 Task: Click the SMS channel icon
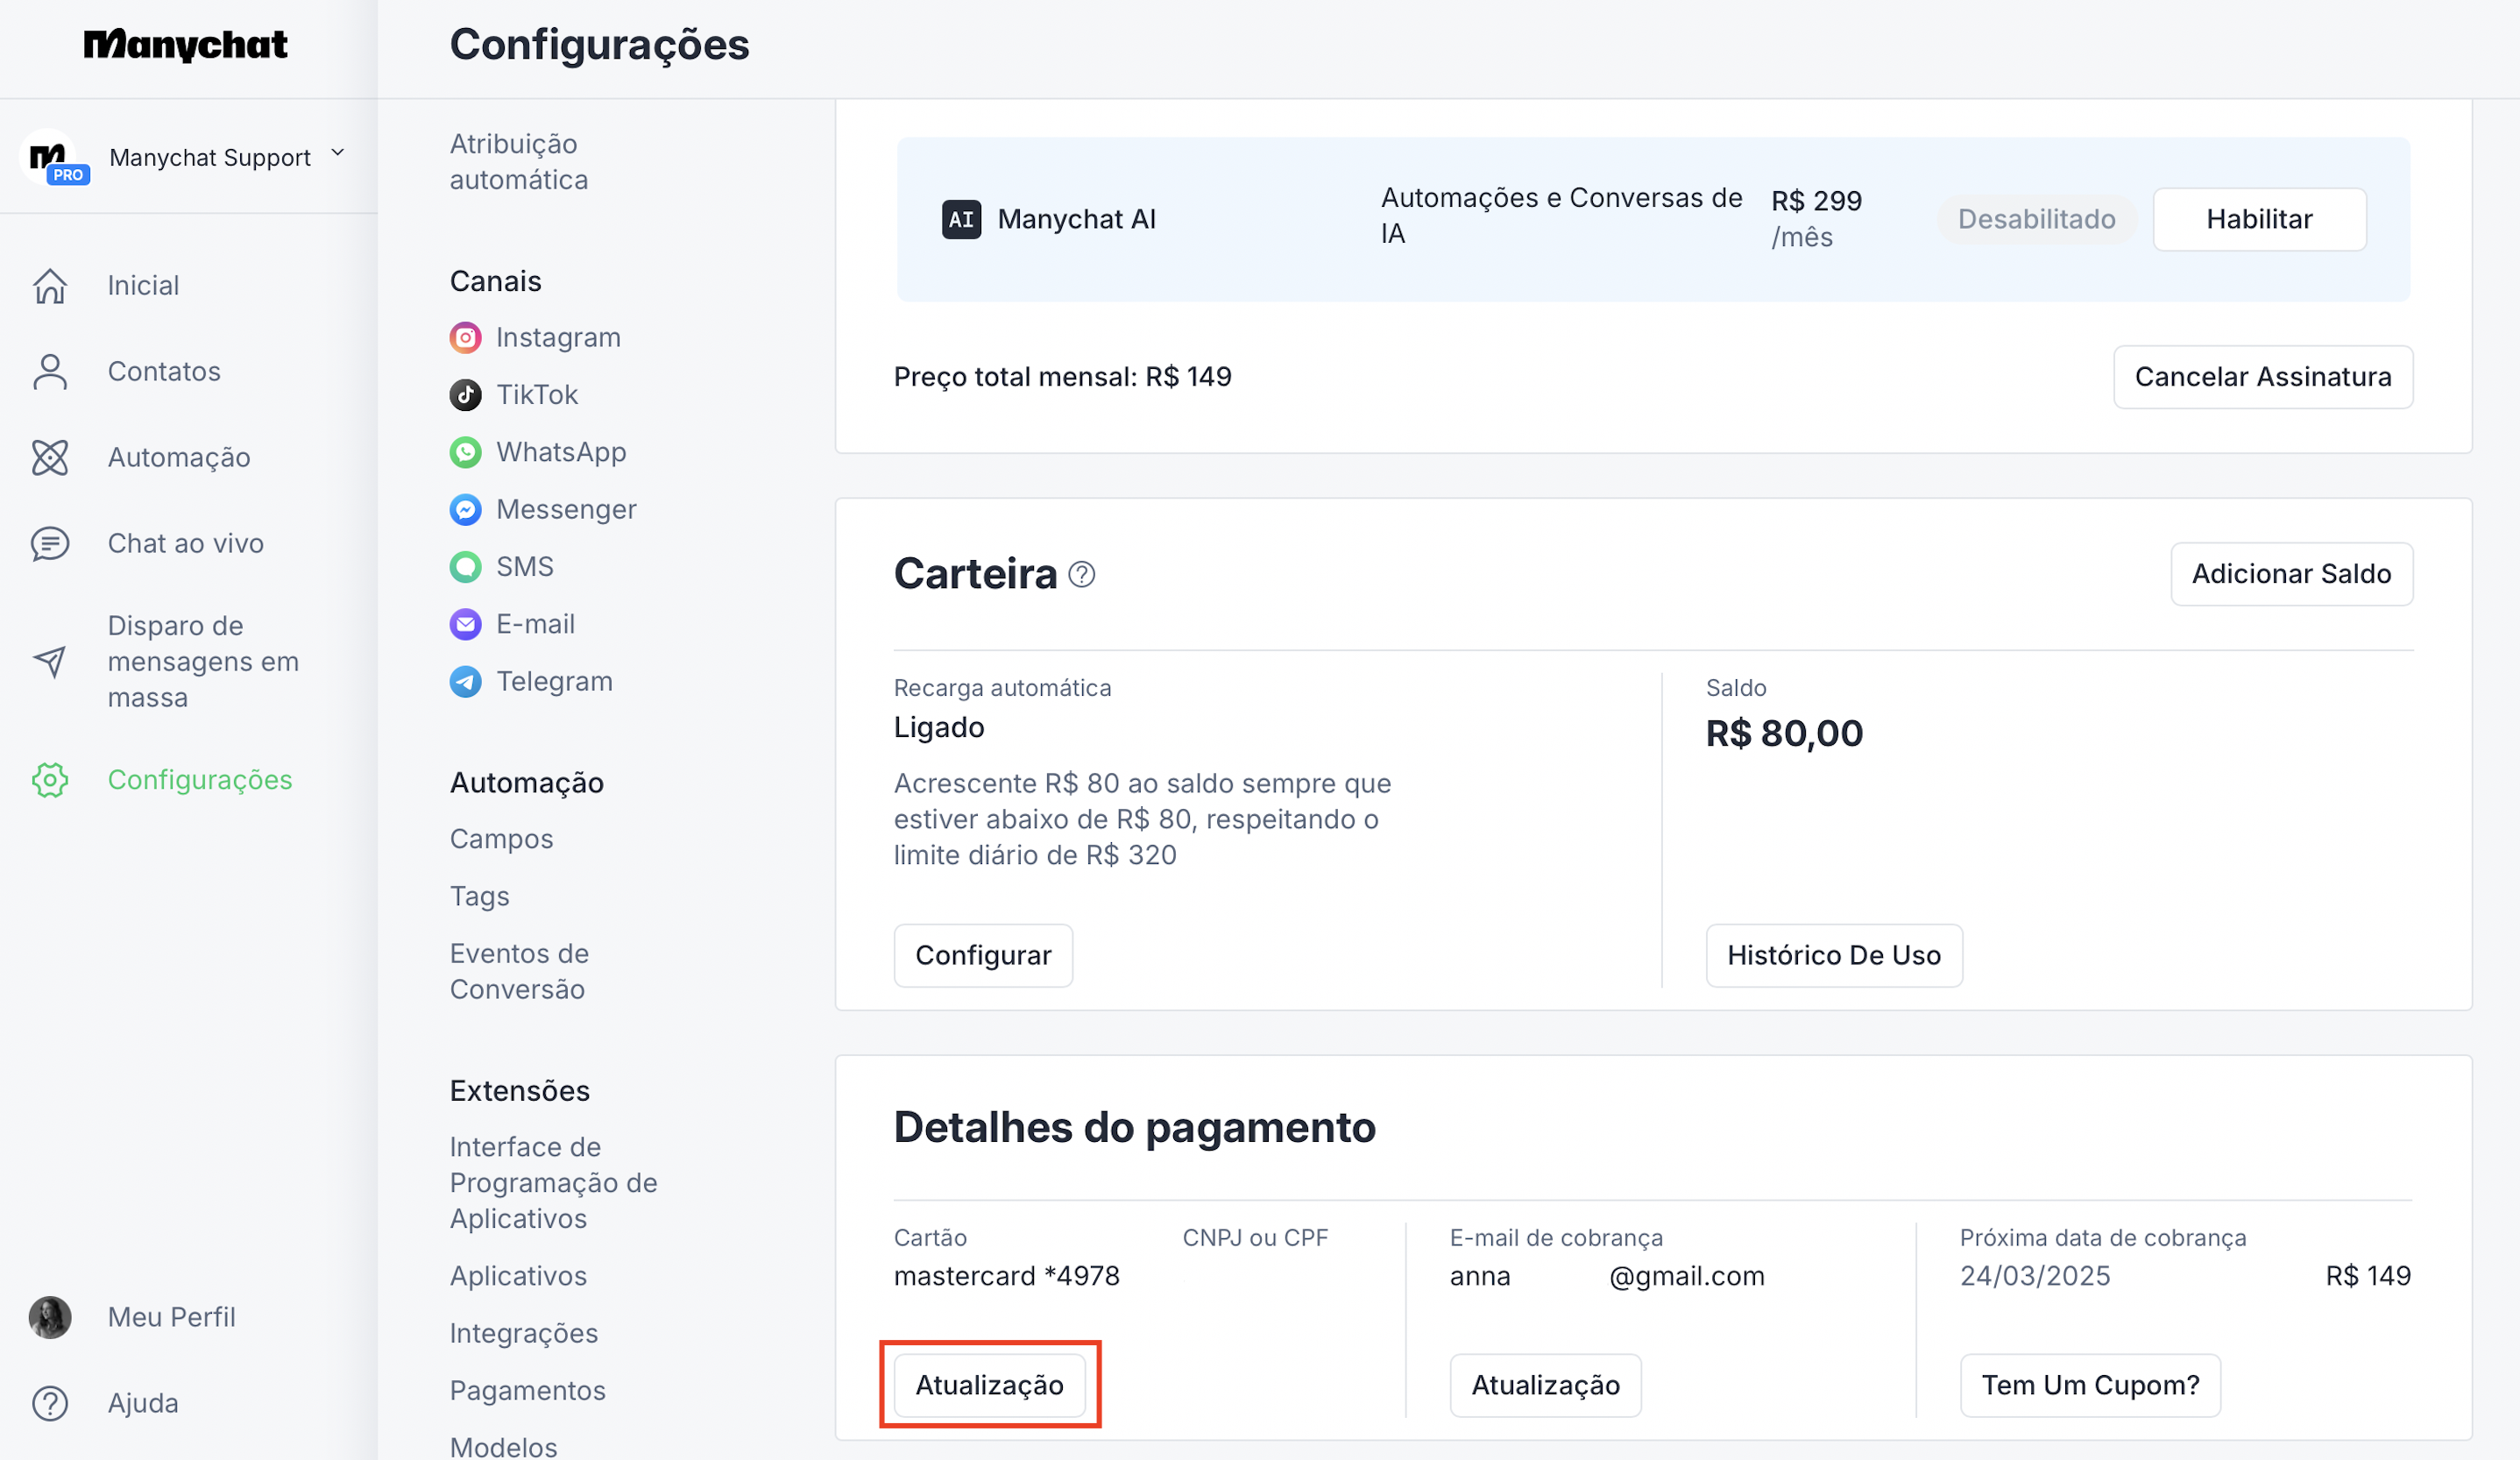[465, 567]
